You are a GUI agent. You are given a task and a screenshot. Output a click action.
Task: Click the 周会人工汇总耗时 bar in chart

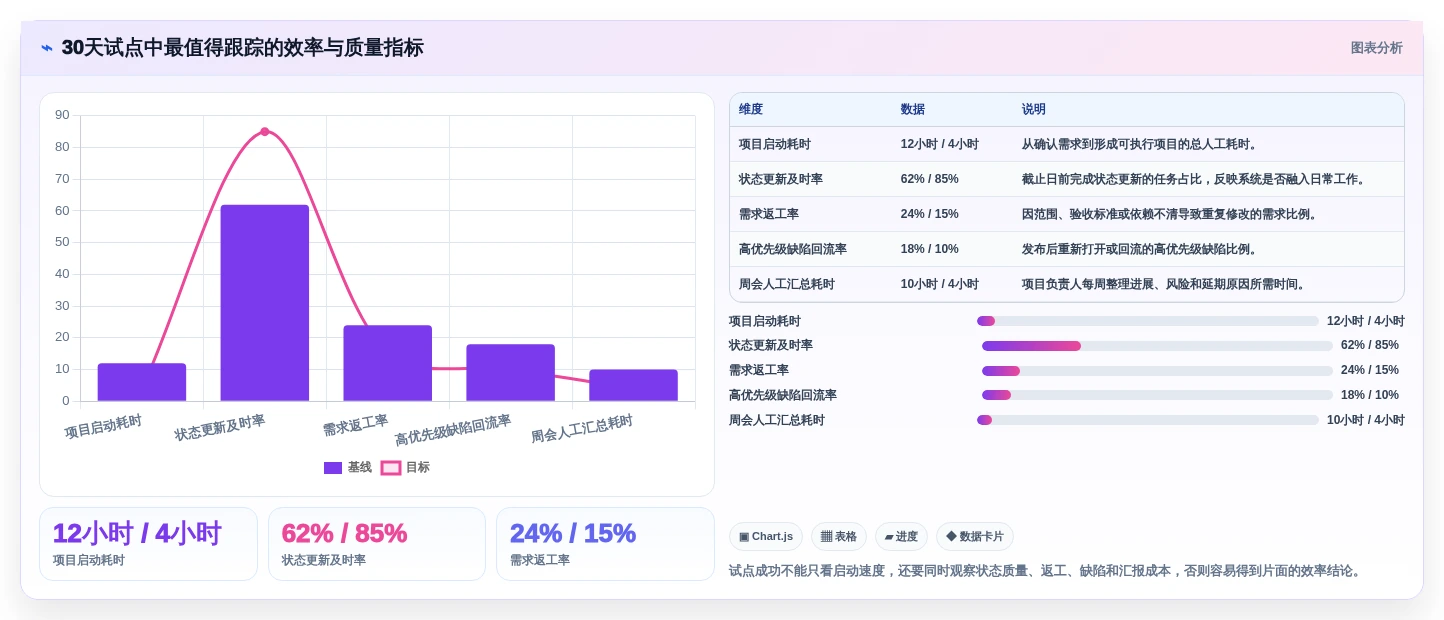(x=633, y=385)
